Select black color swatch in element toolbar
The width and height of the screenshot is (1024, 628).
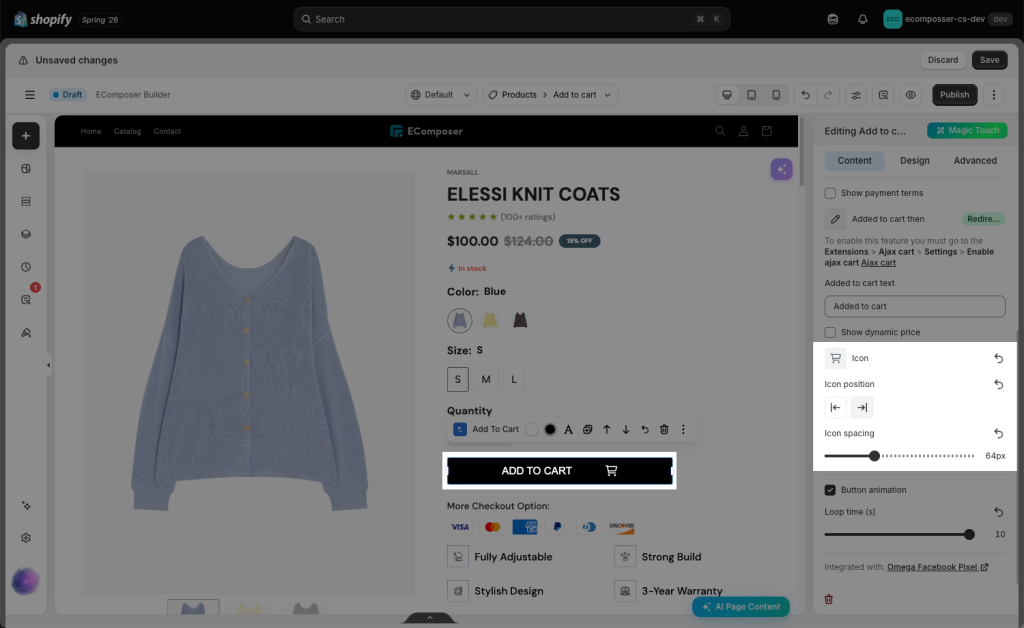pos(550,429)
